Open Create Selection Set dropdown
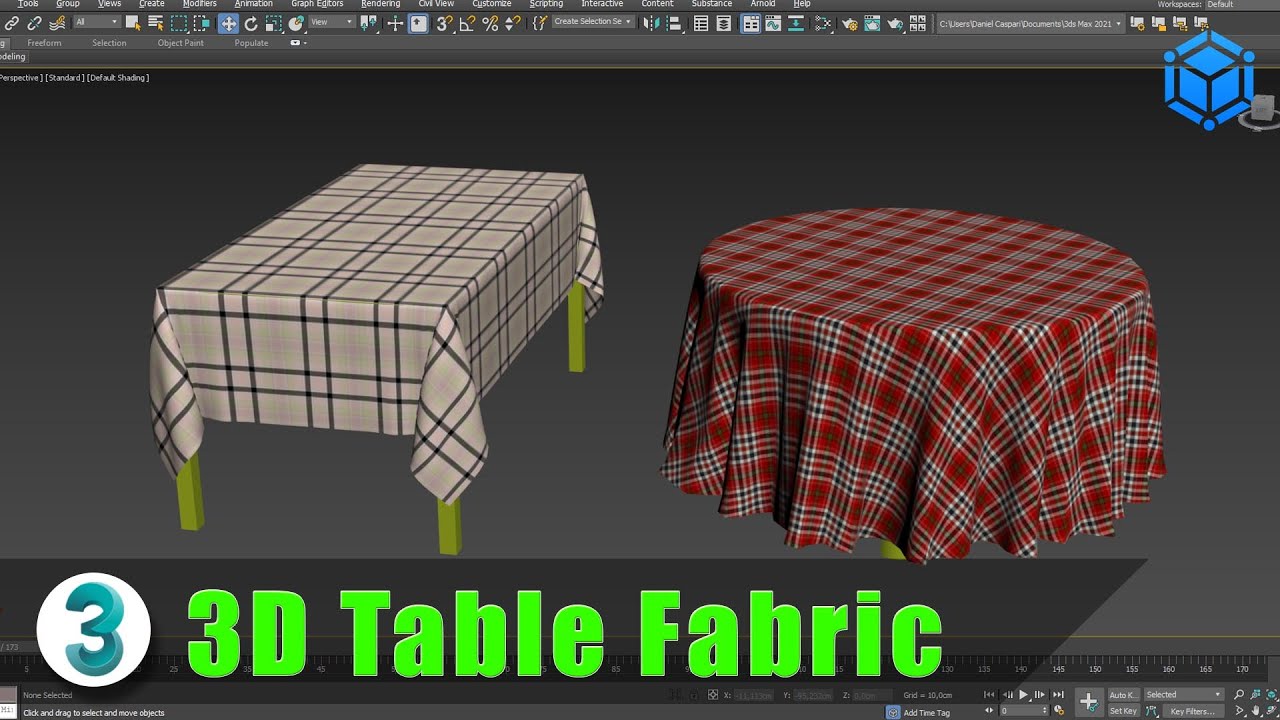The image size is (1280, 720). point(593,22)
